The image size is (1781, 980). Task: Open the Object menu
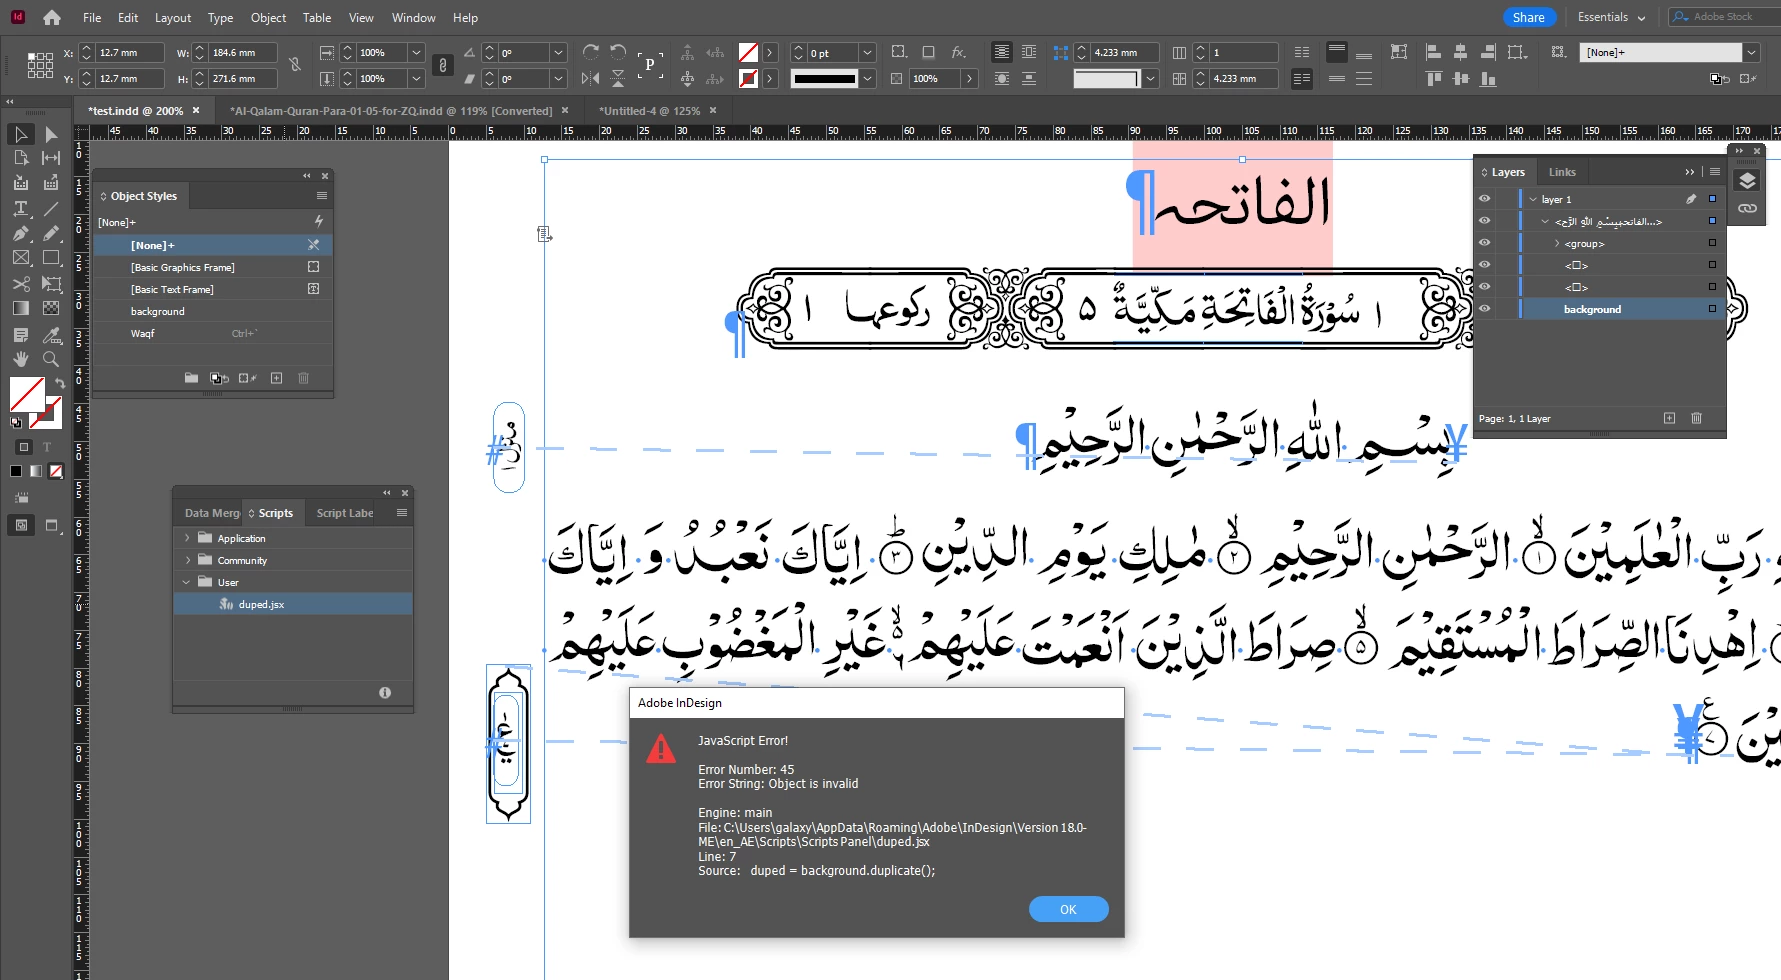click(x=268, y=17)
